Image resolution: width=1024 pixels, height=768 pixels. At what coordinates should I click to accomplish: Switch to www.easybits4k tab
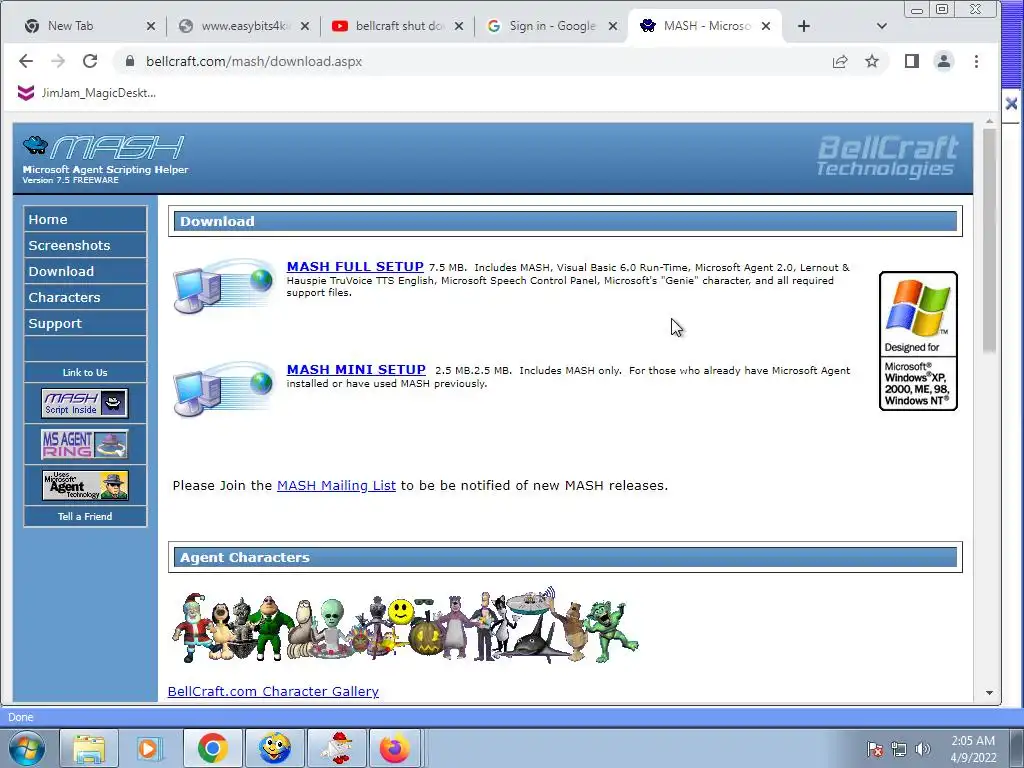pos(245,26)
